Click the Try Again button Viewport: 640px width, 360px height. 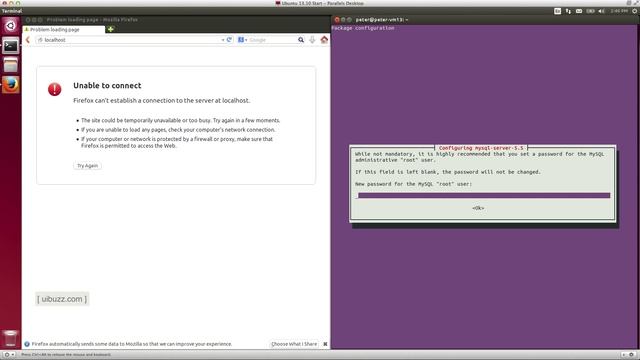[x=87, y=166]
